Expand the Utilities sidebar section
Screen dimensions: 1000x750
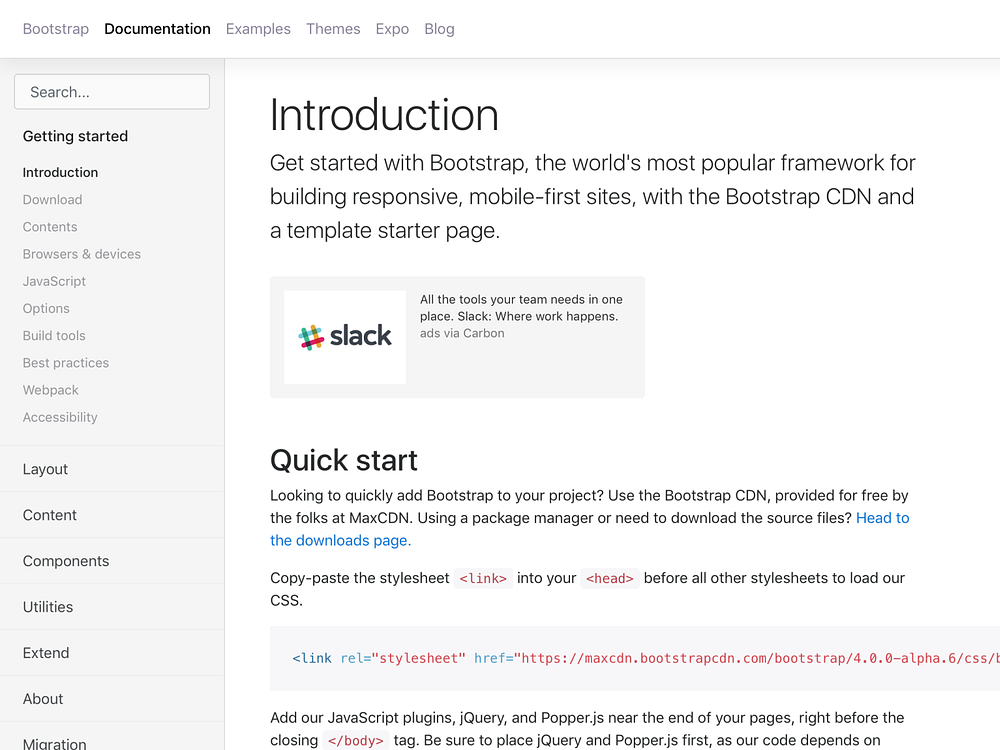point(47,607)
